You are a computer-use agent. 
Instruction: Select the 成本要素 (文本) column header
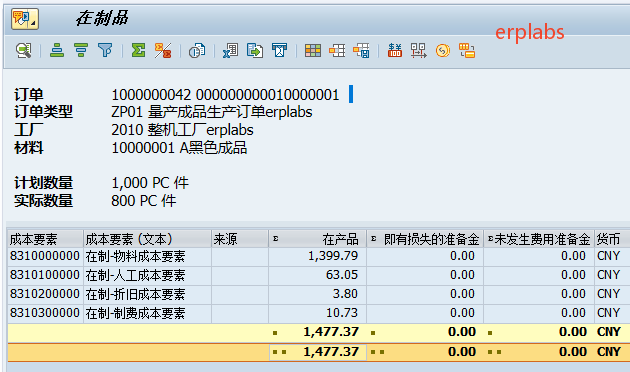point(147,239)
